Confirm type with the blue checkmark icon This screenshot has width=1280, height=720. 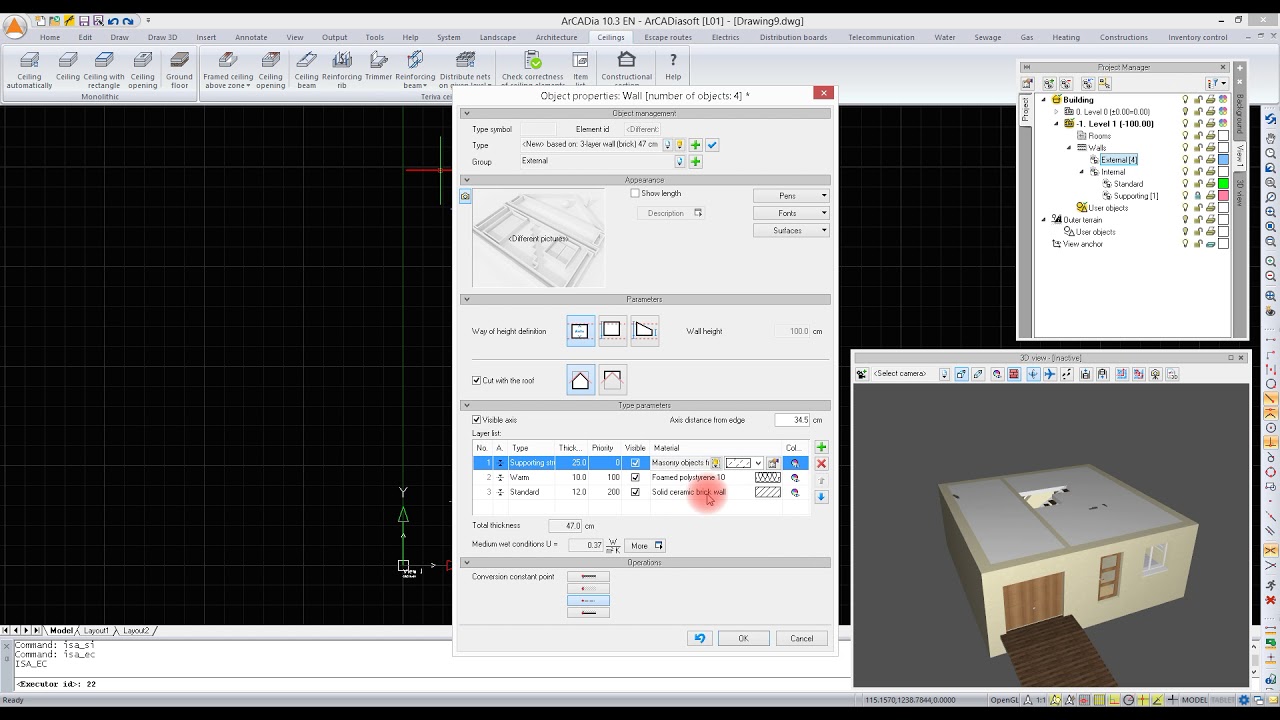tap(712, 145)
